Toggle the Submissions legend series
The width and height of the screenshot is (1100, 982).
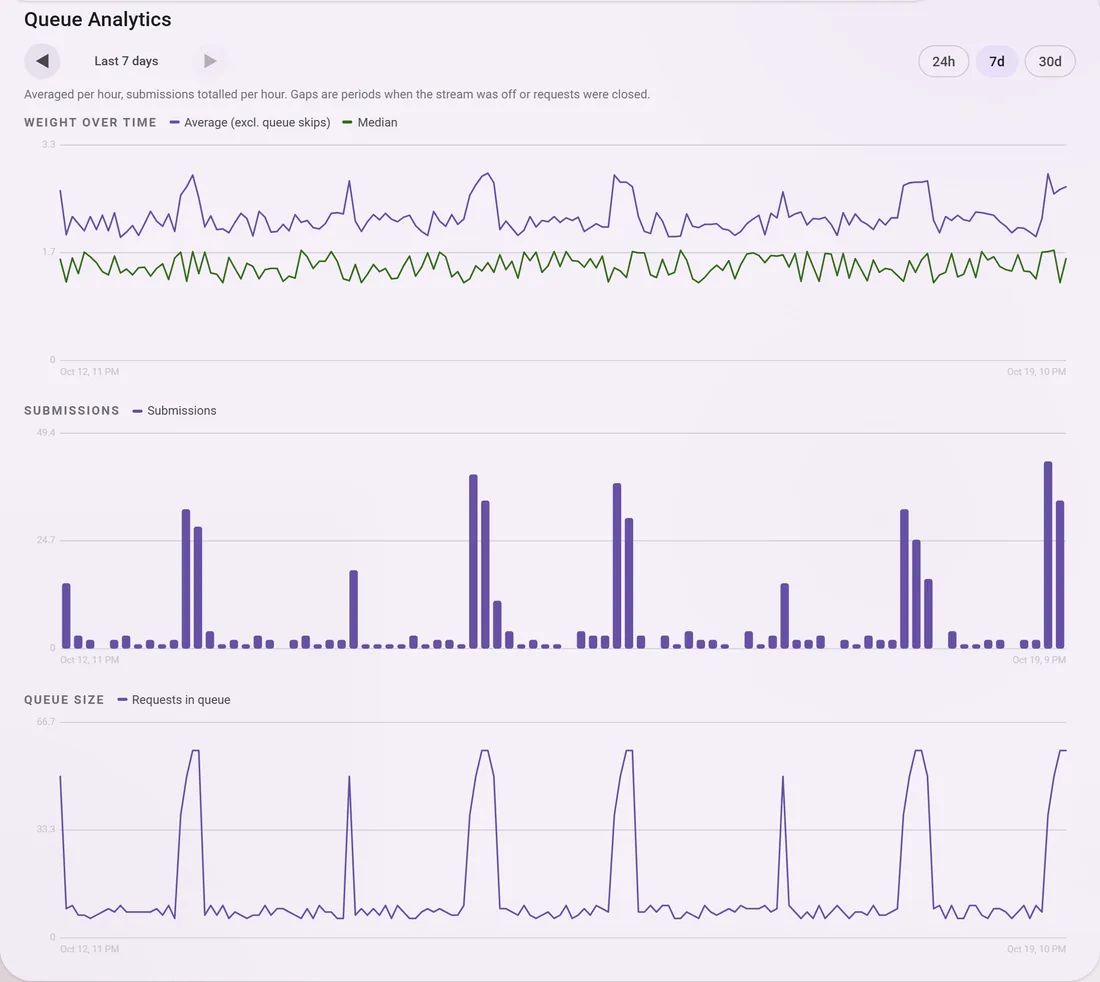[x=175, y=411]
